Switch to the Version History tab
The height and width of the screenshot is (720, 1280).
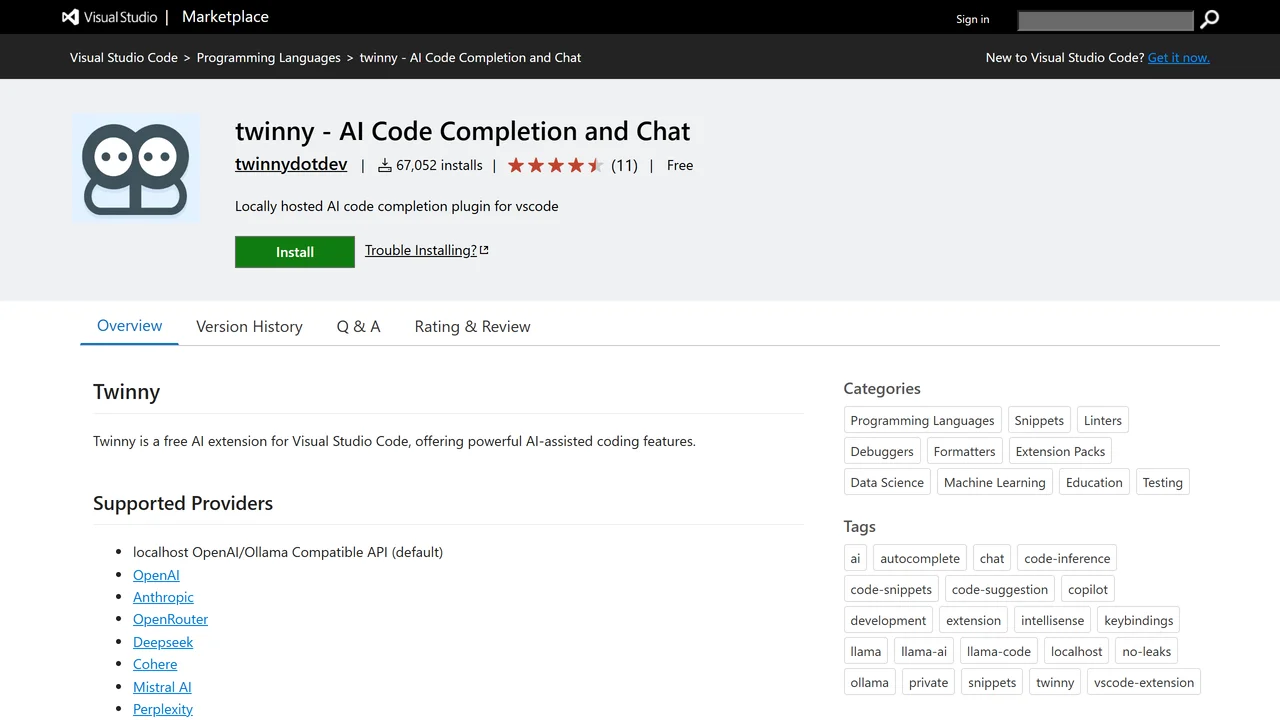click(249, 326)
